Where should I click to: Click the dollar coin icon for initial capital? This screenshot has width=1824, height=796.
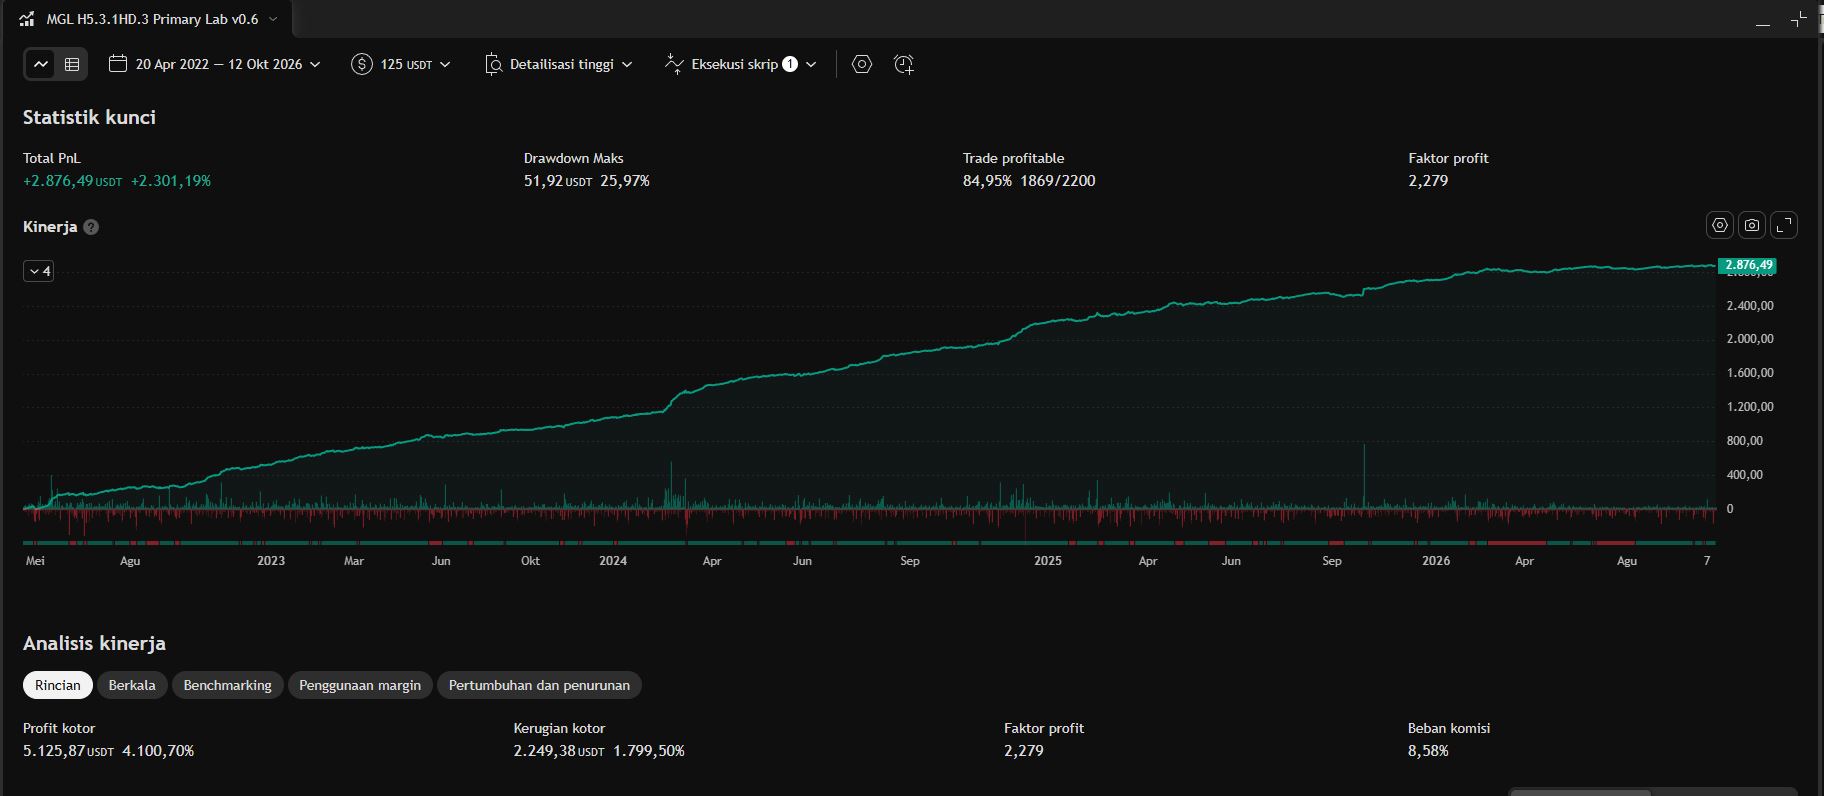(362, 64)
